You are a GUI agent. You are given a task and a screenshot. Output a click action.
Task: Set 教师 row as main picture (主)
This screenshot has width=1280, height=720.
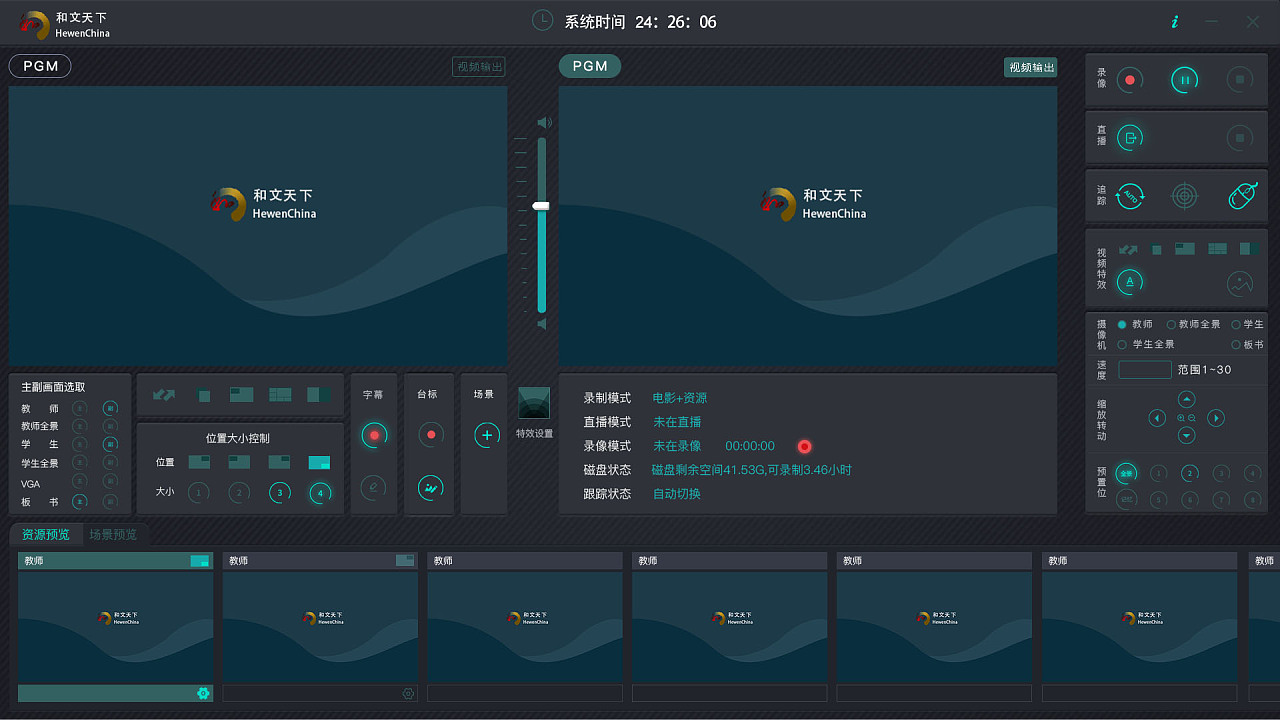click(80, 408)
